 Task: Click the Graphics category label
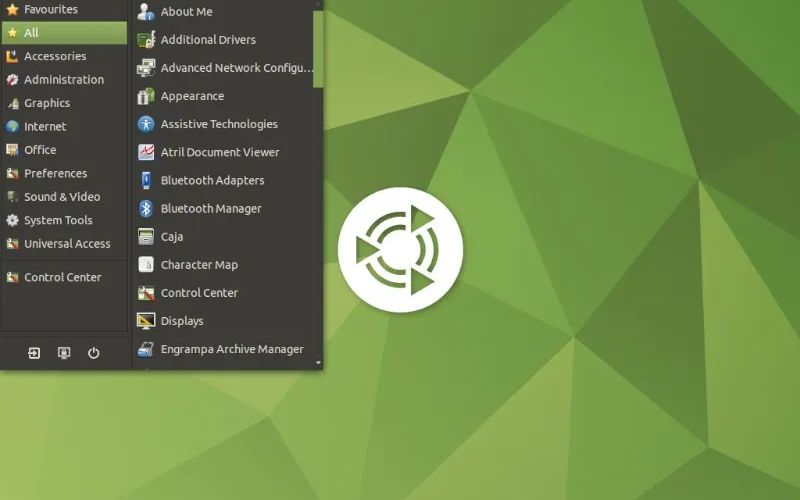47,103
